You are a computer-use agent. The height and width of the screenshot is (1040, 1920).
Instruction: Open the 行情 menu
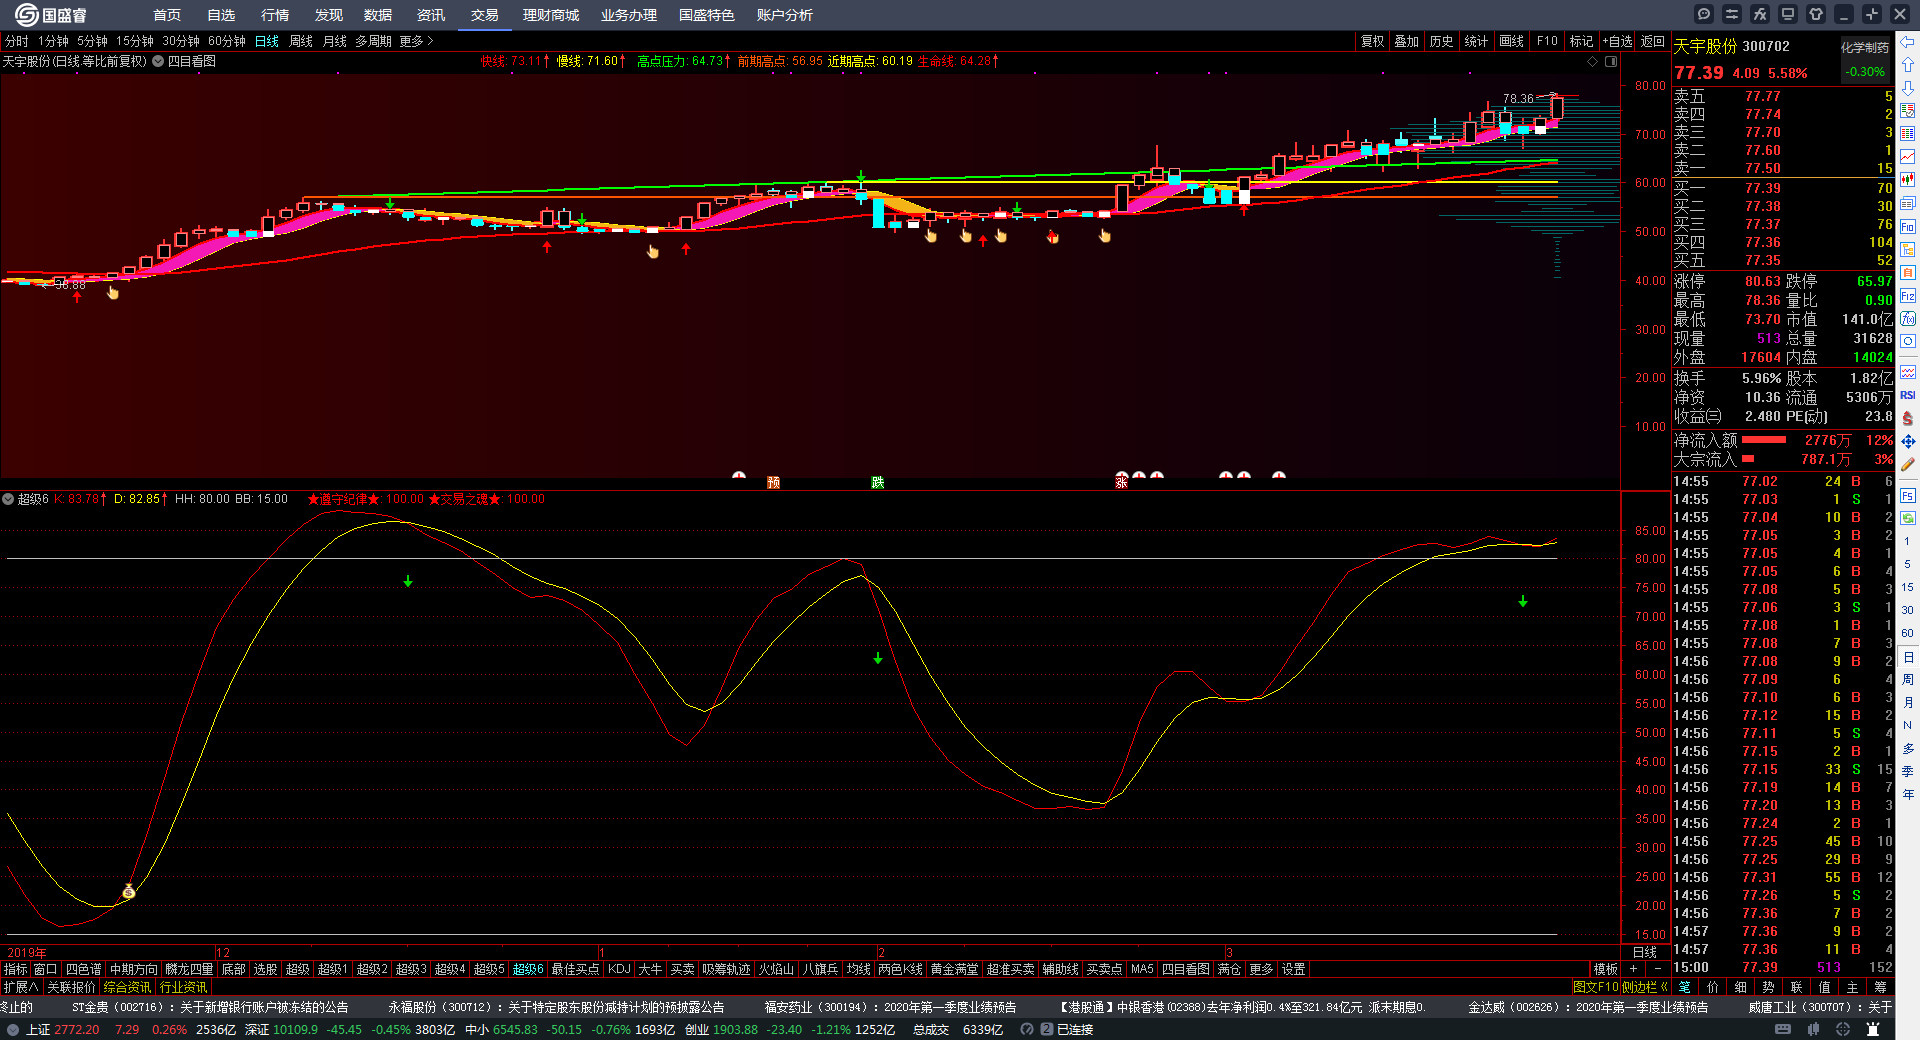[x=275, y=15]
